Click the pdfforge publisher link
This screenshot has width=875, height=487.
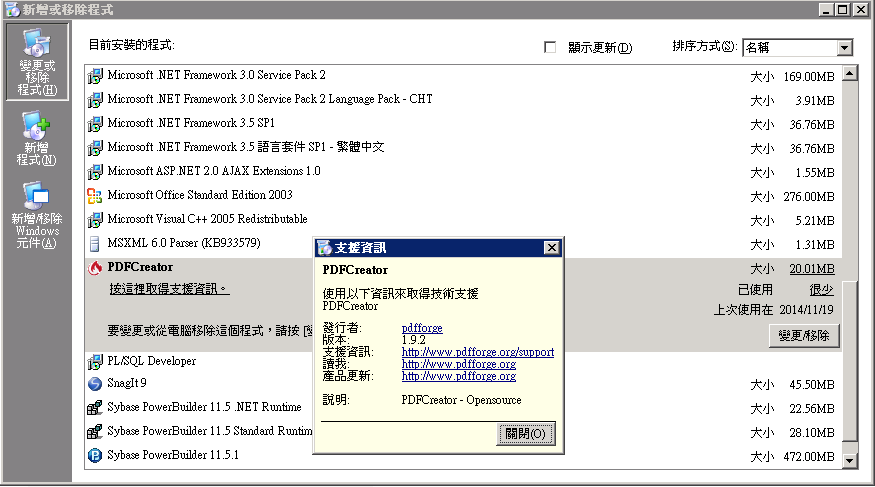(x=422, y=328)
